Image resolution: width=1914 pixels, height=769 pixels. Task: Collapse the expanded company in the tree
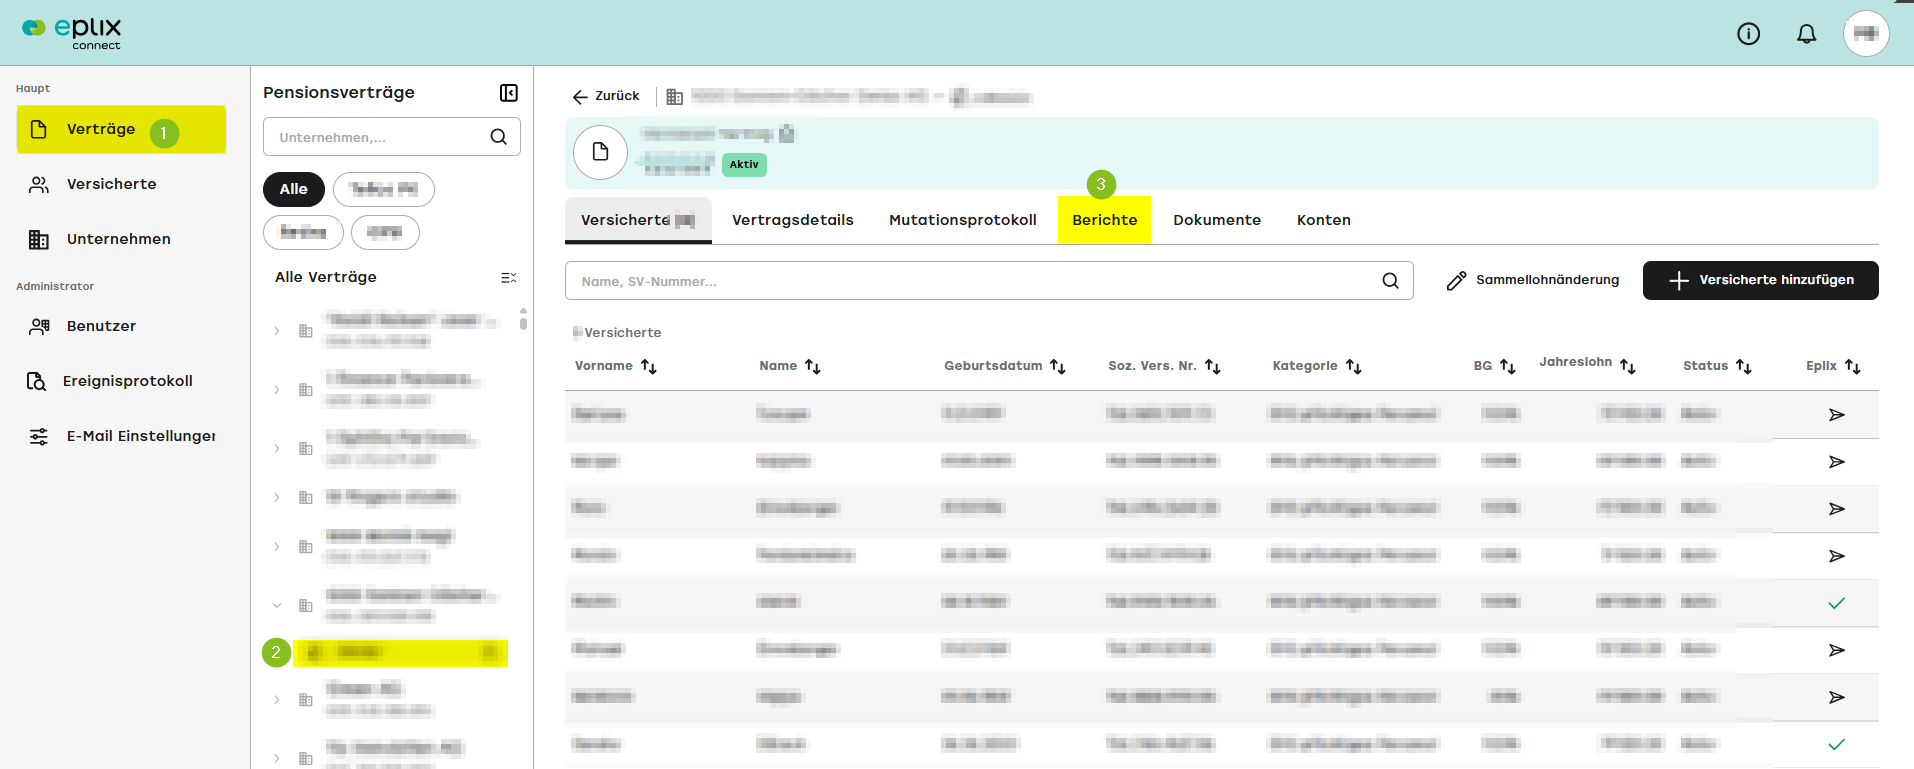[x=277, y=605]
